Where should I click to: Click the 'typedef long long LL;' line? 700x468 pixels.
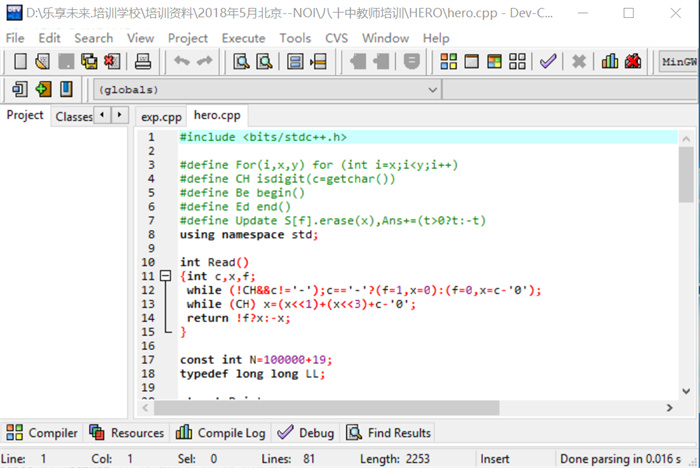(253, 374)
